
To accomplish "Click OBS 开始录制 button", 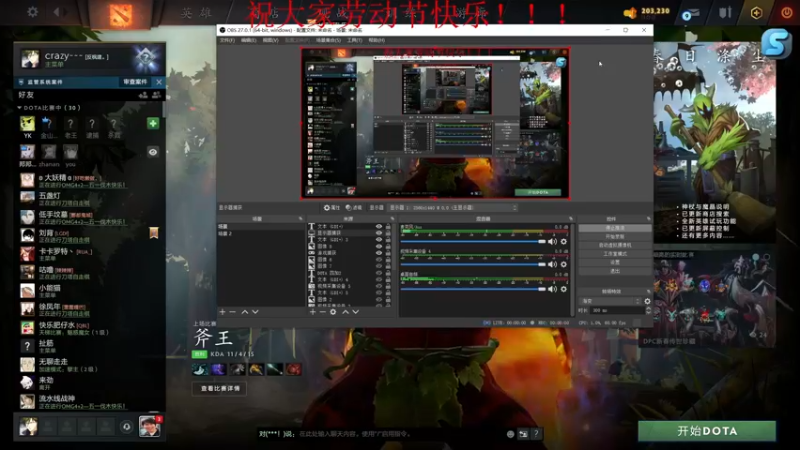I will (615, 237).
